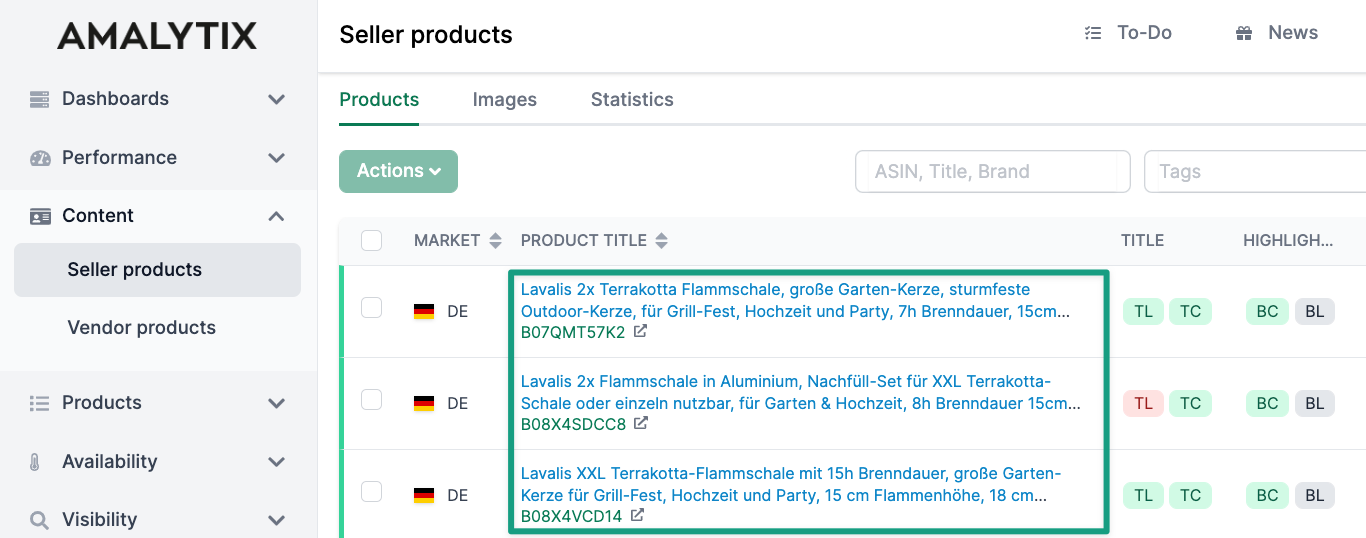Click TC badge in B08X4VCD14 row
Screen dimensions: 1366x538
pyautogui.click(x=1190, y=496)
